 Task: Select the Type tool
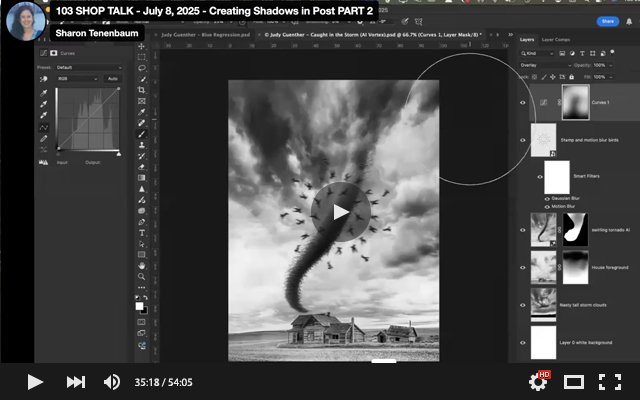[142, 233]
